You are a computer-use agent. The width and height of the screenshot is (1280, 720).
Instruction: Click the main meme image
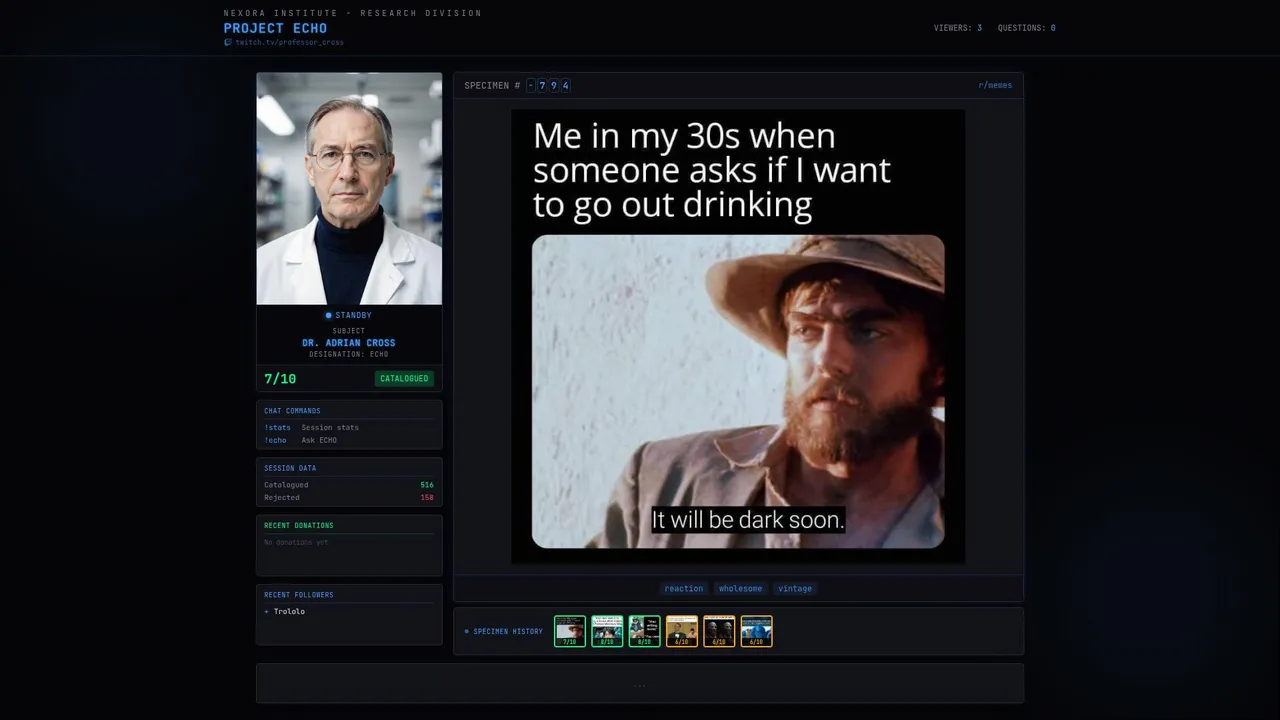pos(738,336)
